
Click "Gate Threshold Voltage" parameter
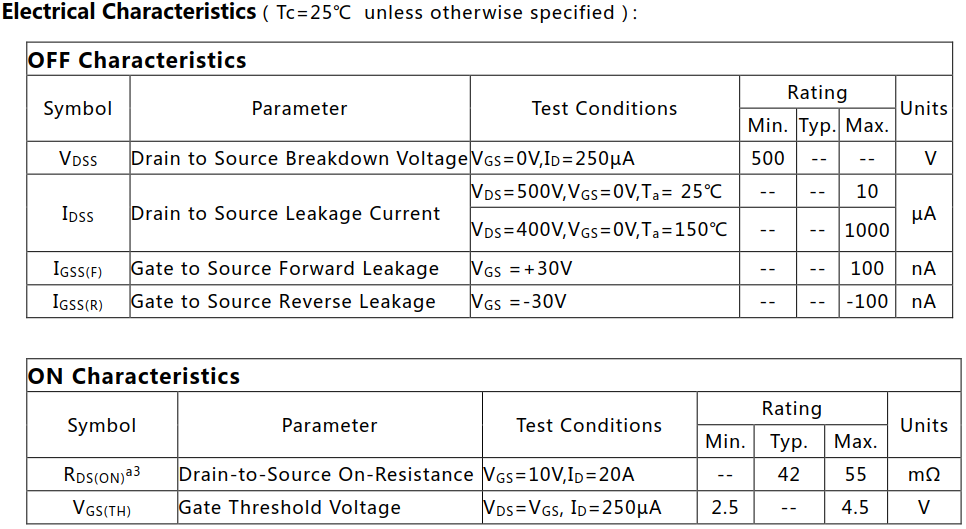coord(290,508)
